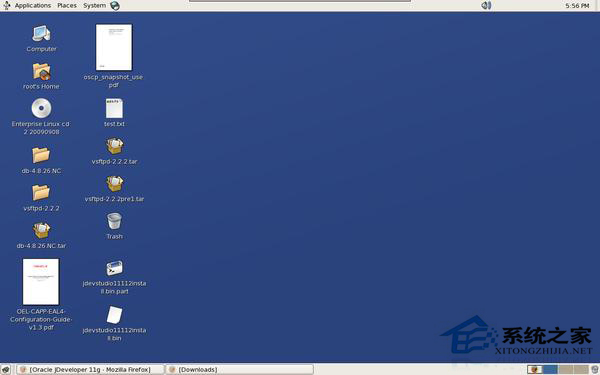
Task: Select the vsftpd-2.2.2.tar archive icon
Action: click(114, 146)
